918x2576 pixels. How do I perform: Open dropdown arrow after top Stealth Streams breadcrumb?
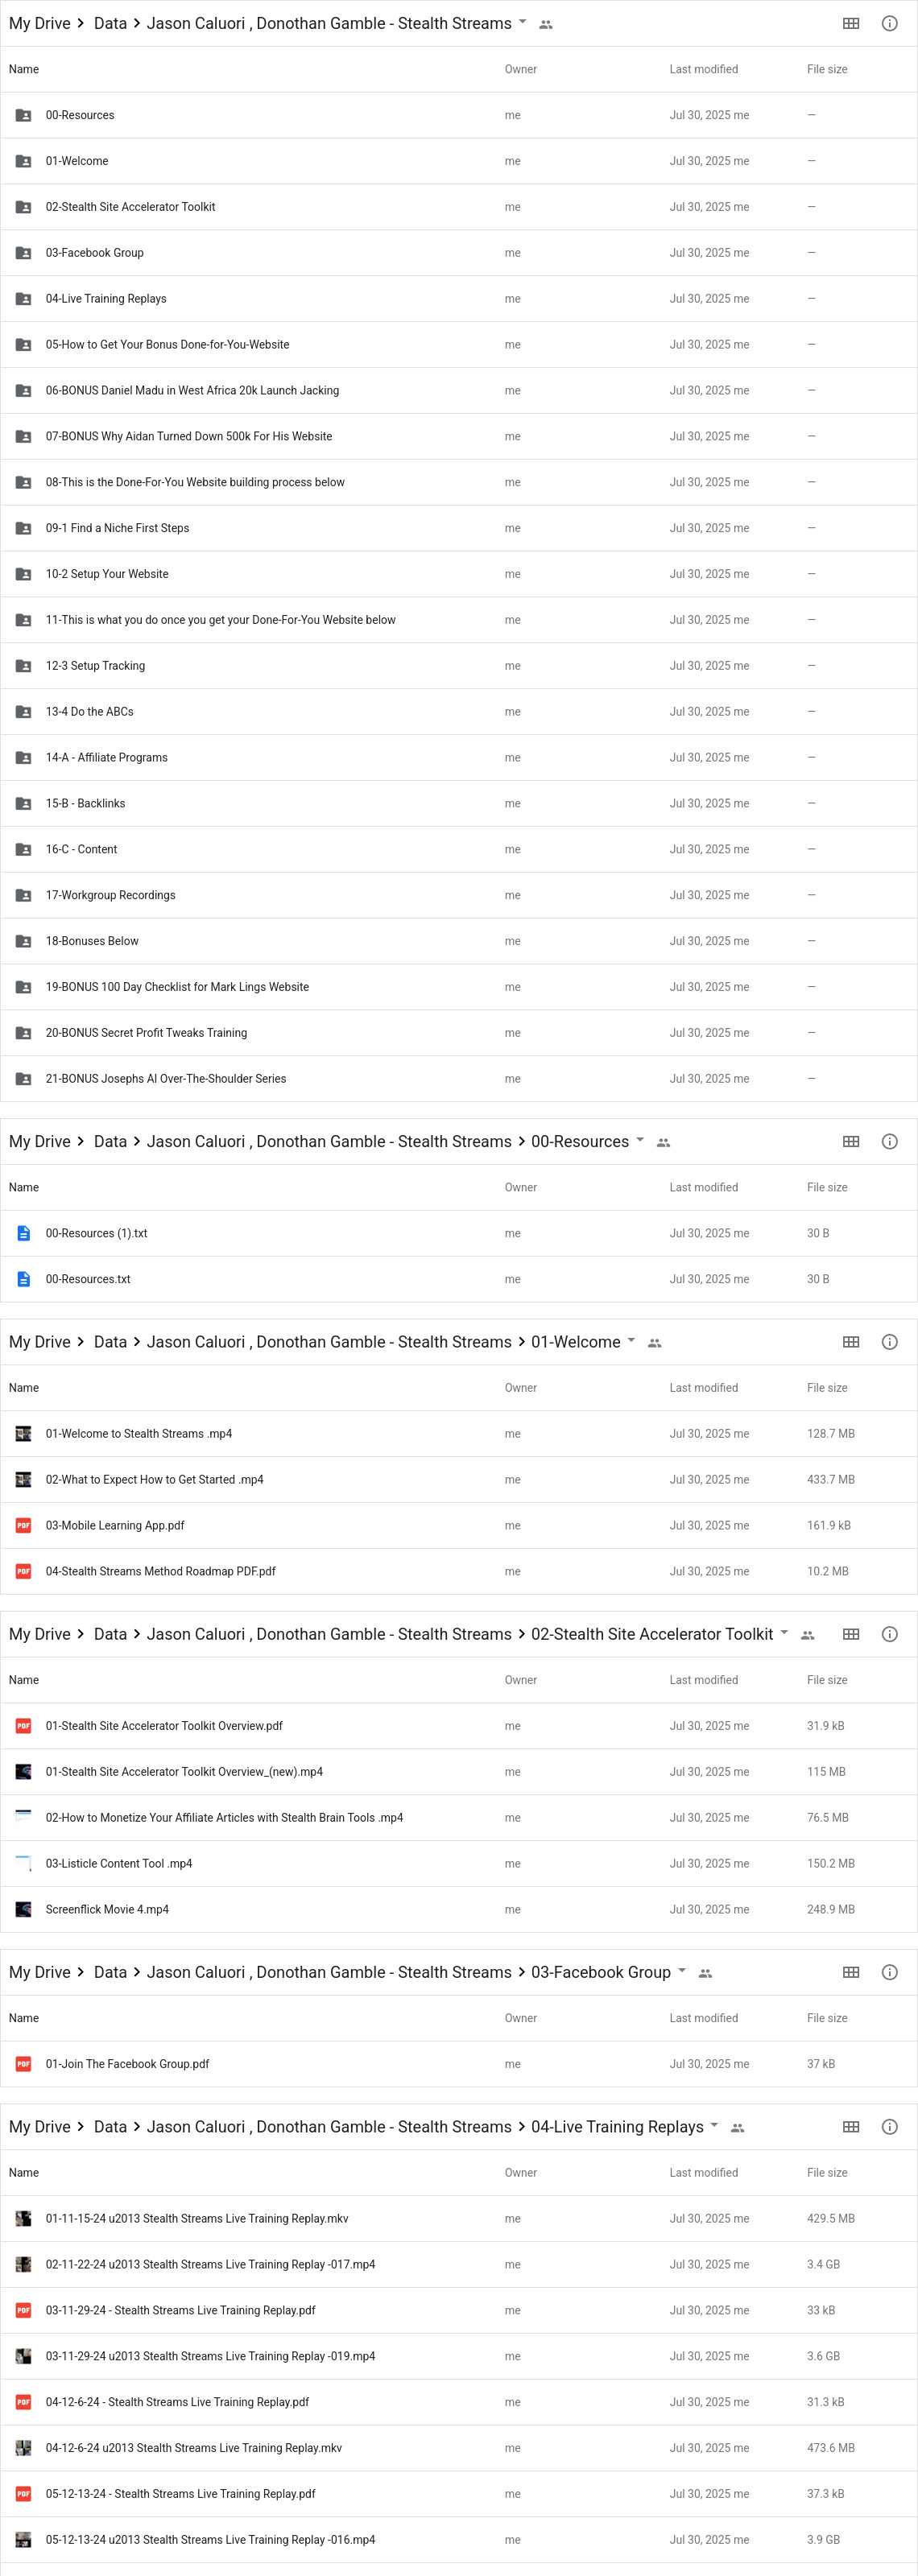[x=522, y=21]
